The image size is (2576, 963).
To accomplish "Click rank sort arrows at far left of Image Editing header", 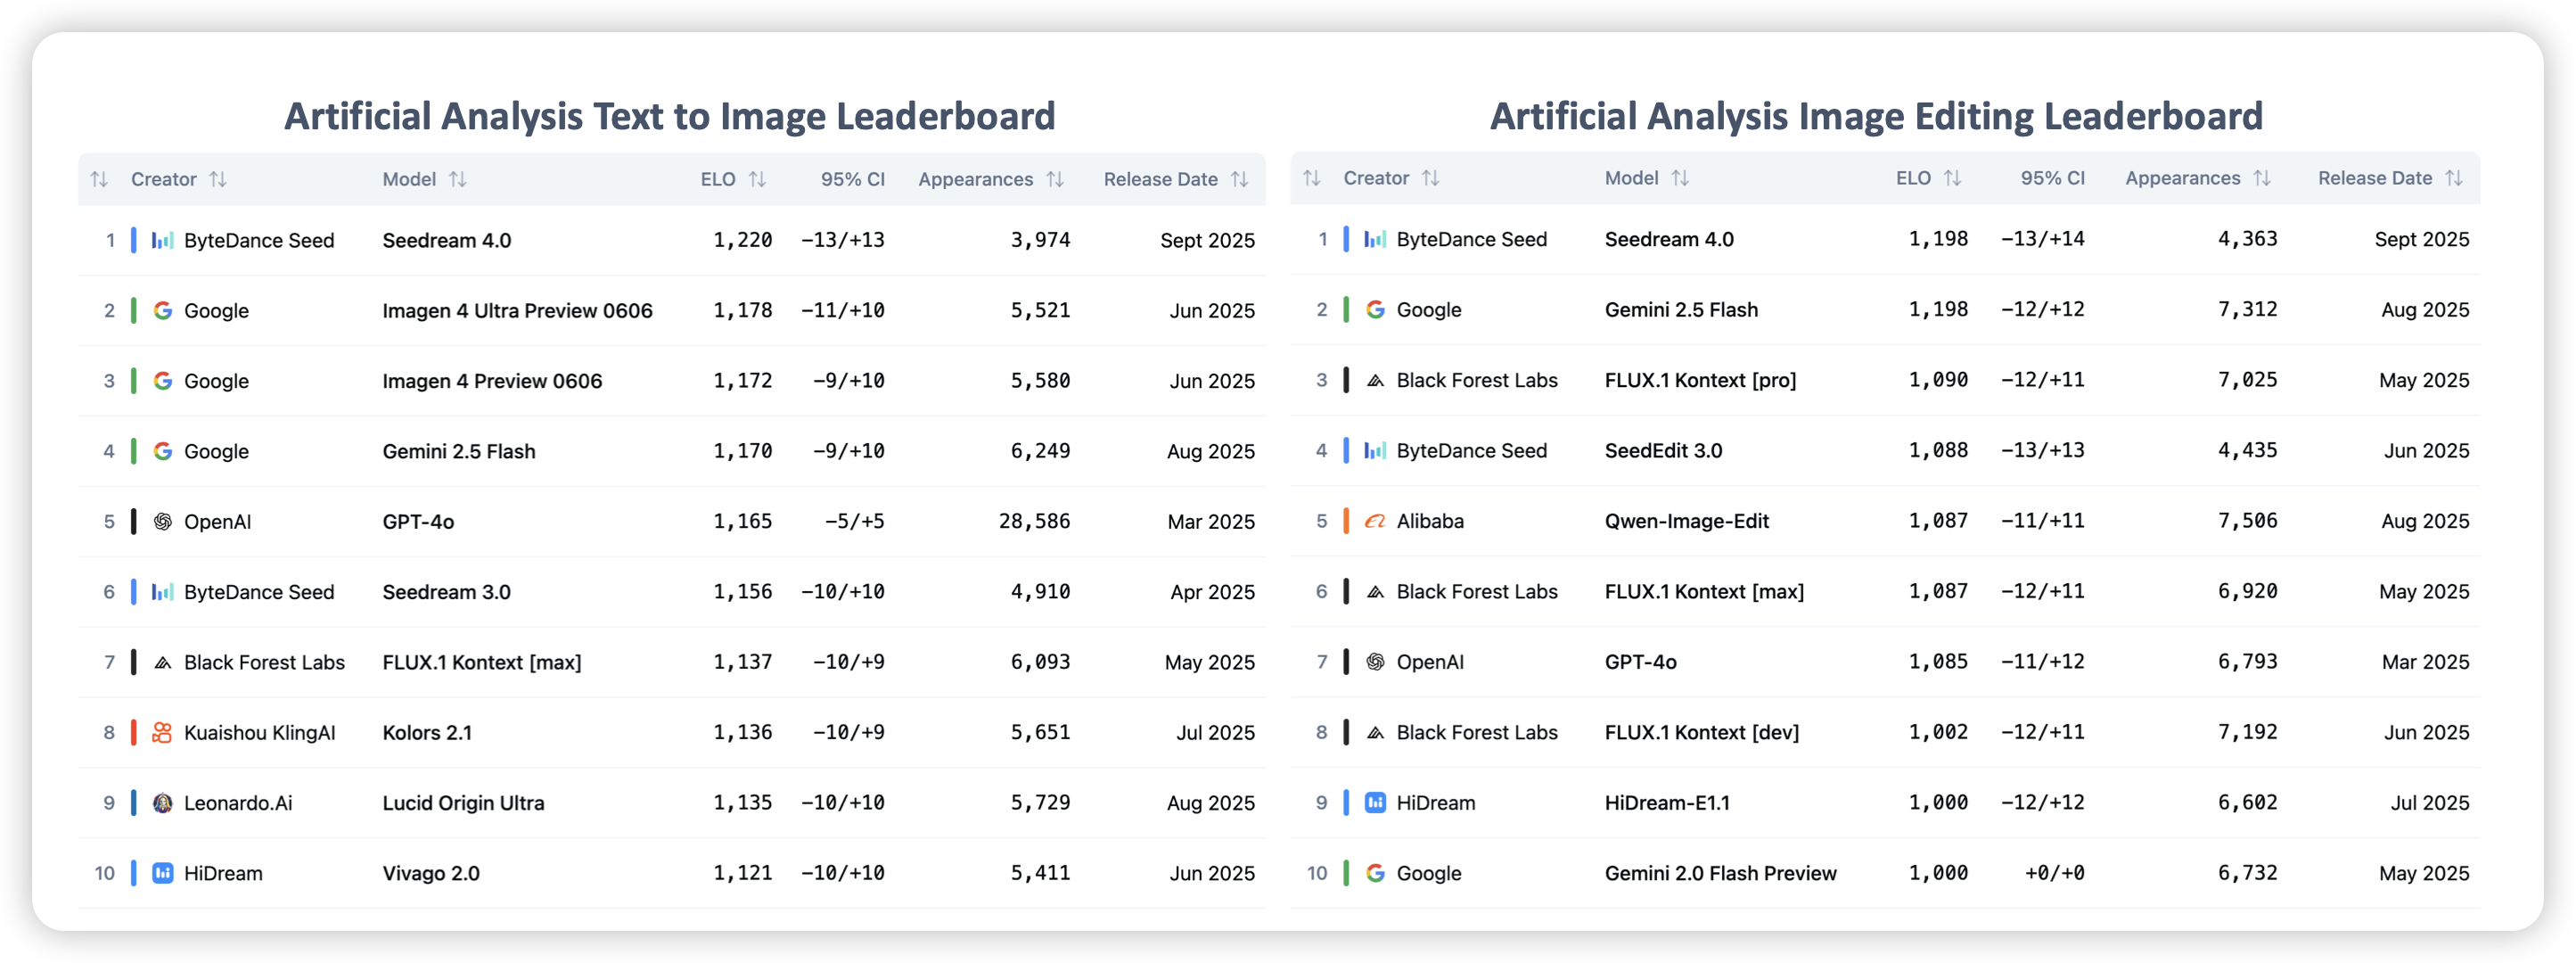I will 1312,178.
